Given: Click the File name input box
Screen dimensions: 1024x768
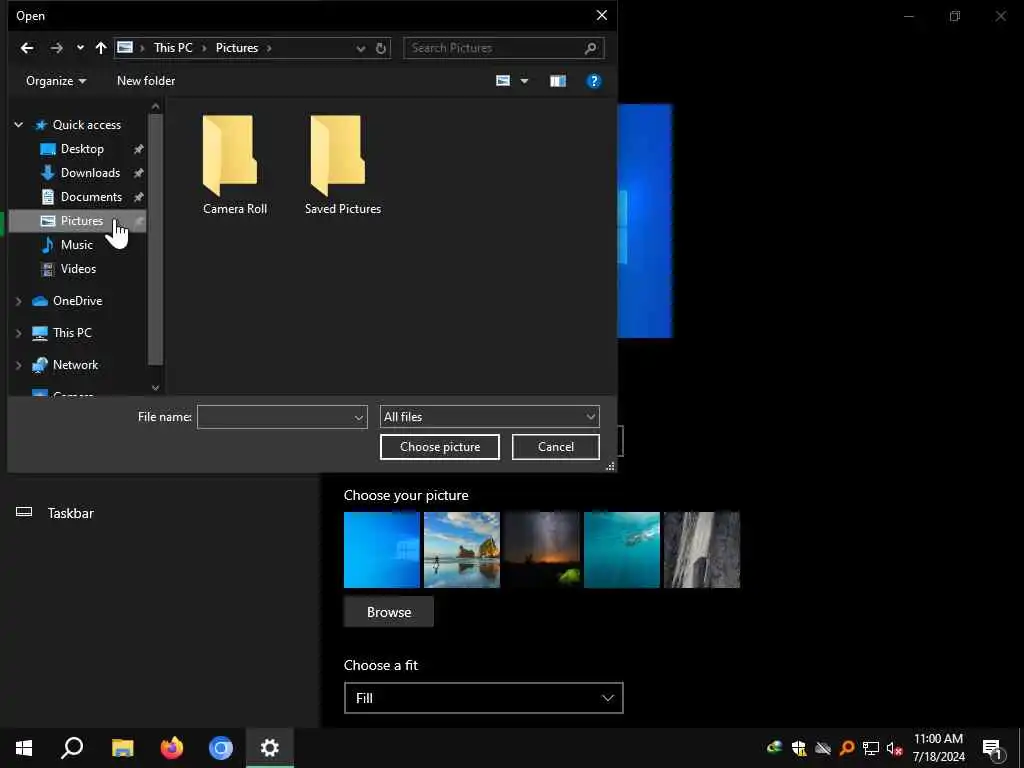Looking at the screenshot, I should 274,417.
